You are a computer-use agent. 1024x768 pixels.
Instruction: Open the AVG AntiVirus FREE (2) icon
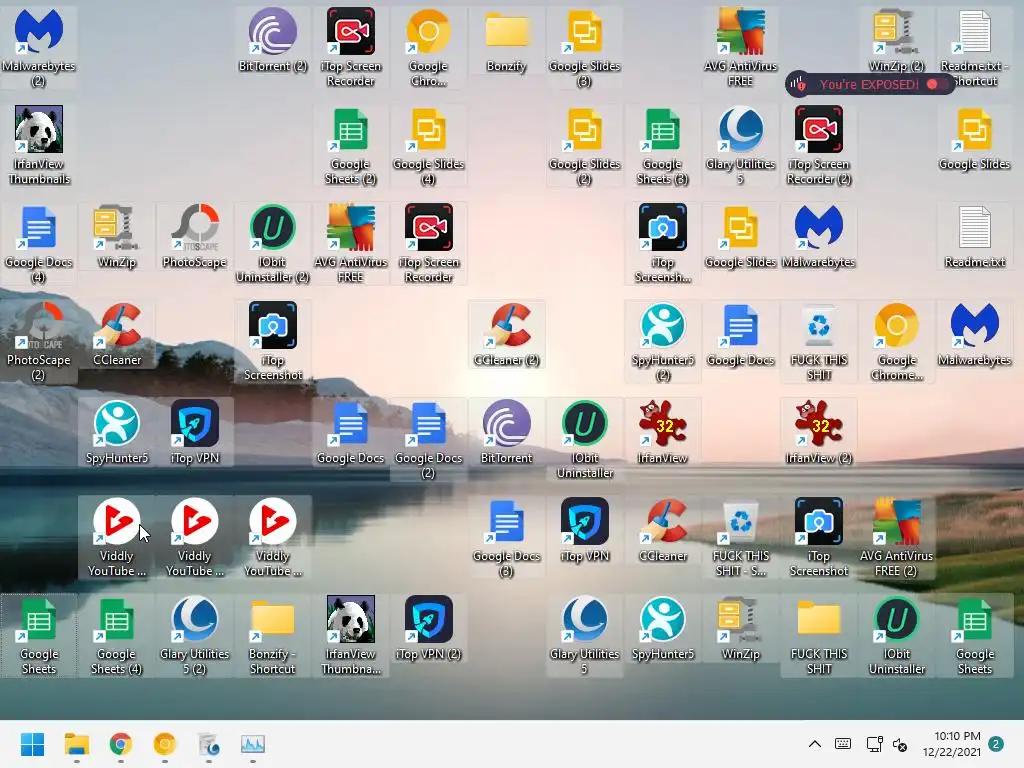[896, 537]
